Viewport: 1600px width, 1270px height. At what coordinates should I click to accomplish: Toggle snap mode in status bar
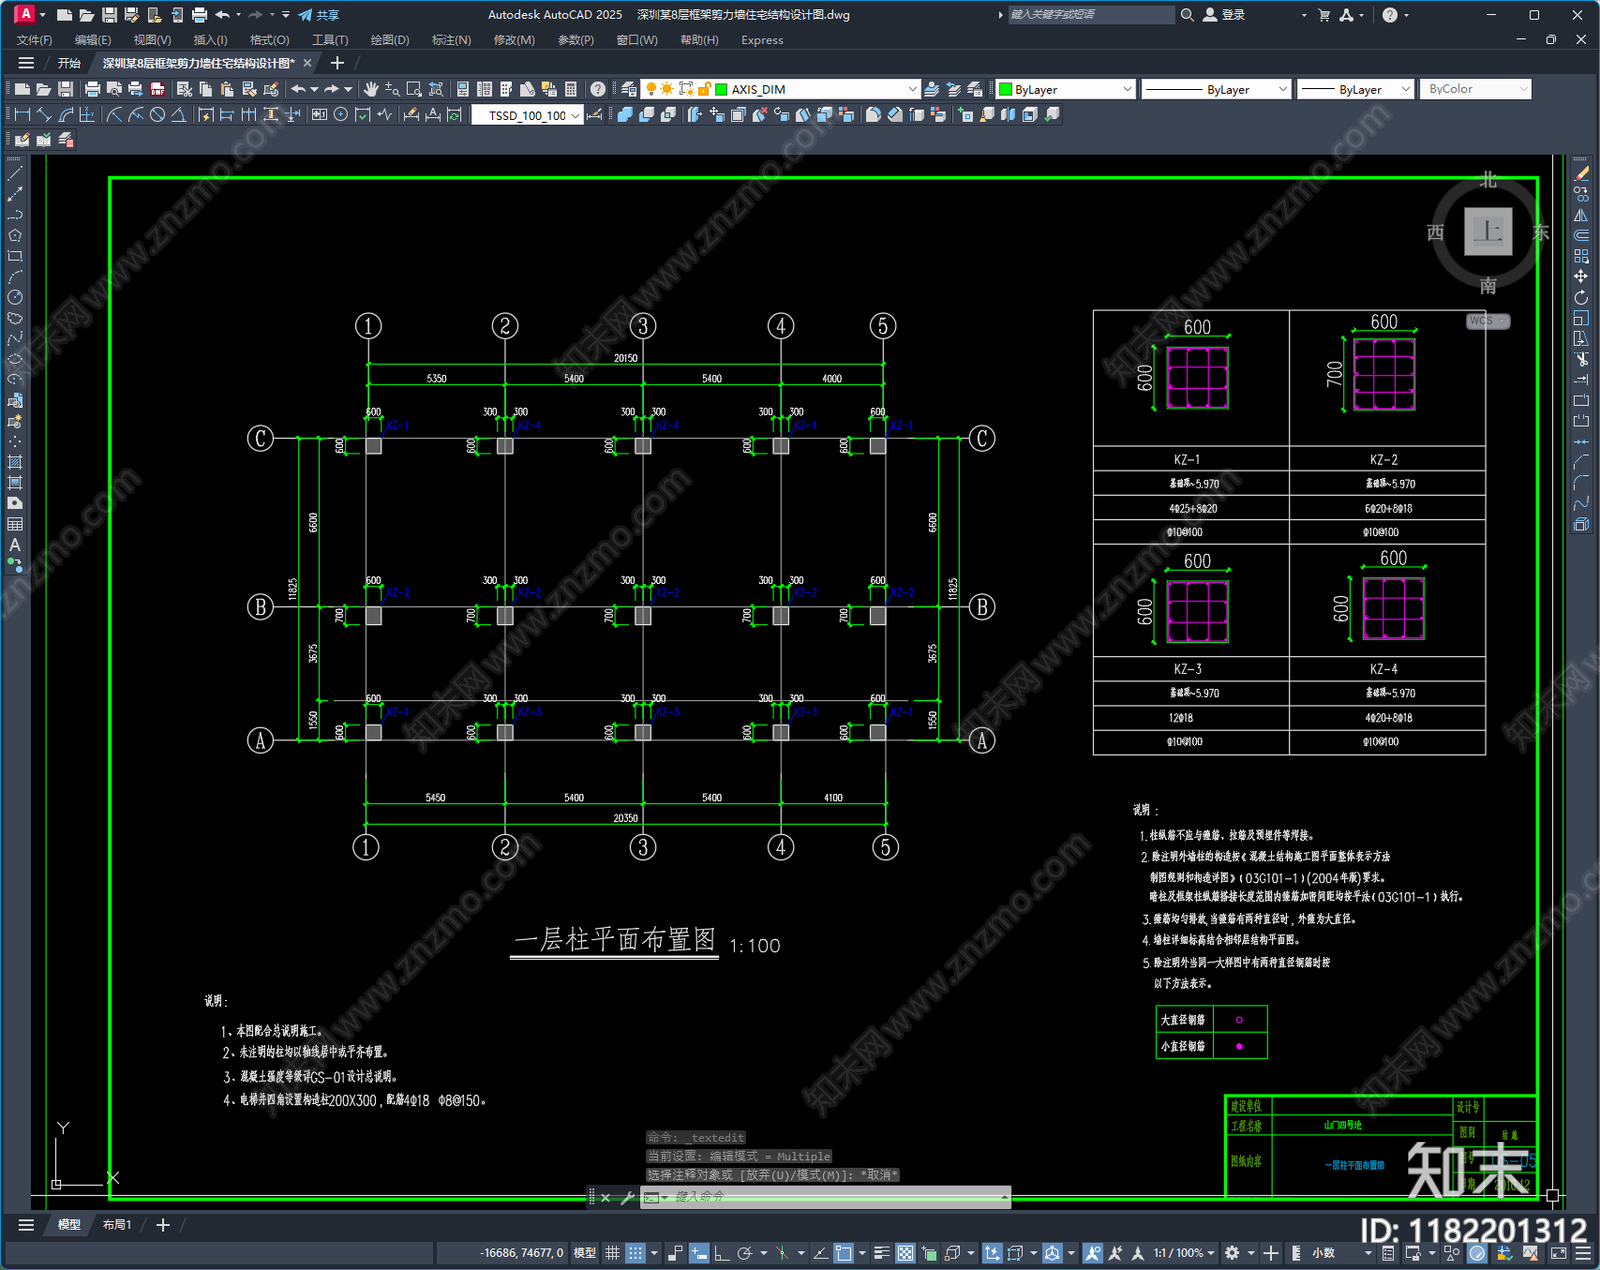tap(635, 1253)
